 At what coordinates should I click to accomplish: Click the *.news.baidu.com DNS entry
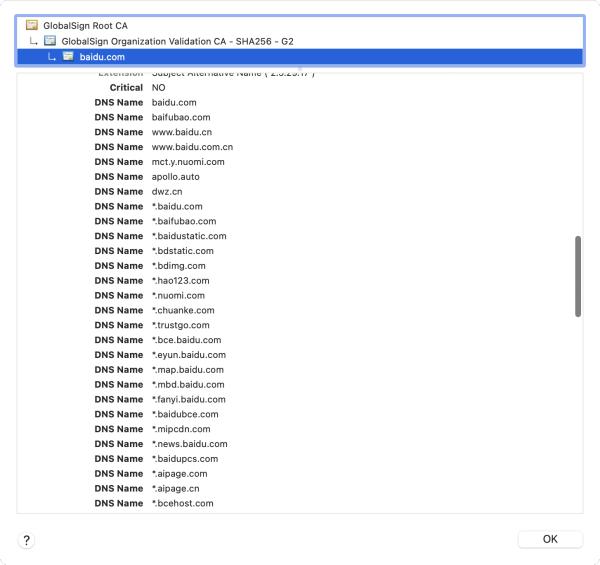click(189, 444)
